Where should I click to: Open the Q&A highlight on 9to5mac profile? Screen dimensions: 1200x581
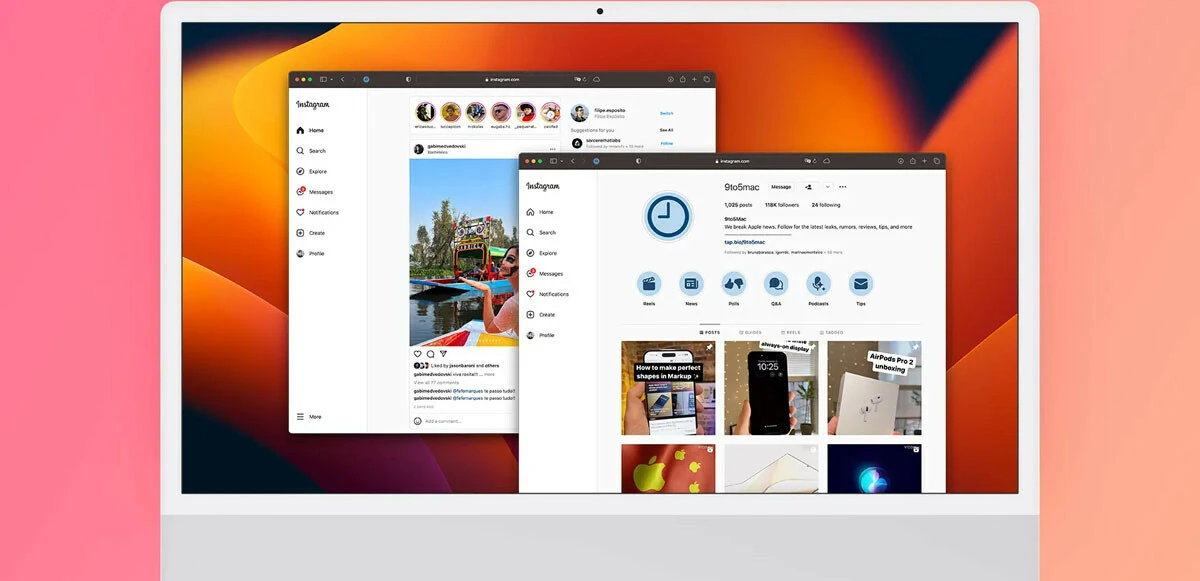click(776, 284)
